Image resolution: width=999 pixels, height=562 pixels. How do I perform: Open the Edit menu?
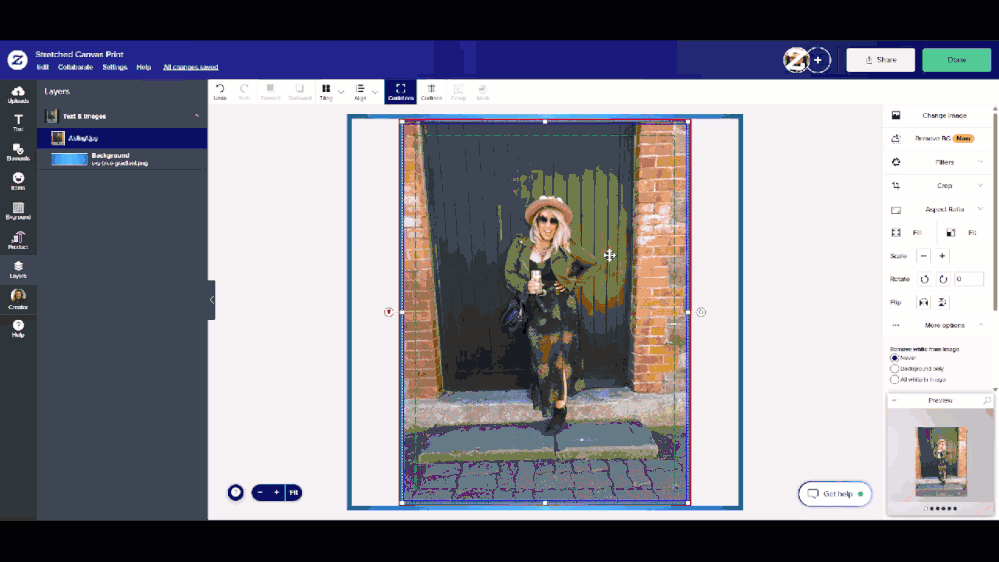click(43, 67)
